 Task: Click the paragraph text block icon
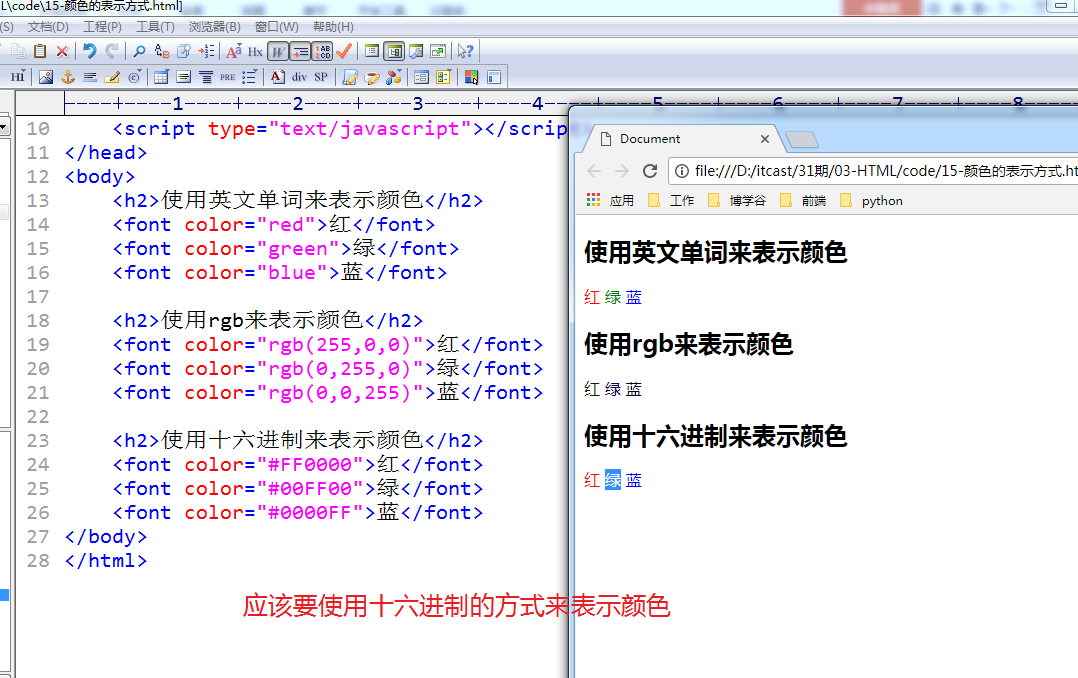184,77
